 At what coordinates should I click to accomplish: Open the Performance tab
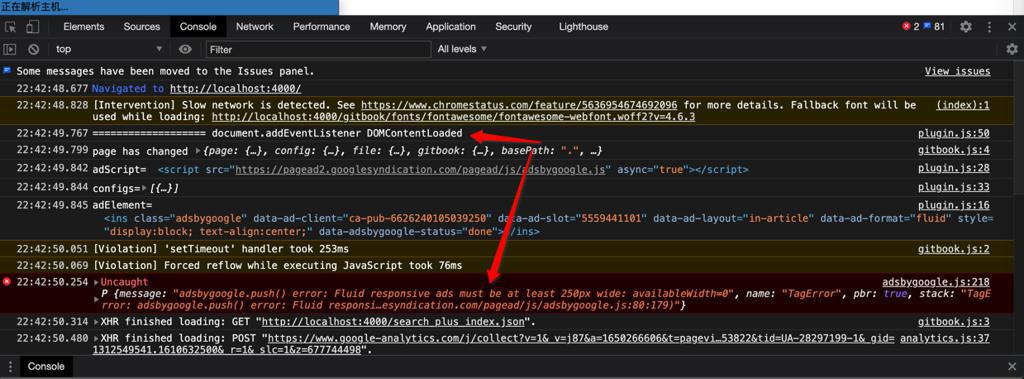click(x=321, y=27)
